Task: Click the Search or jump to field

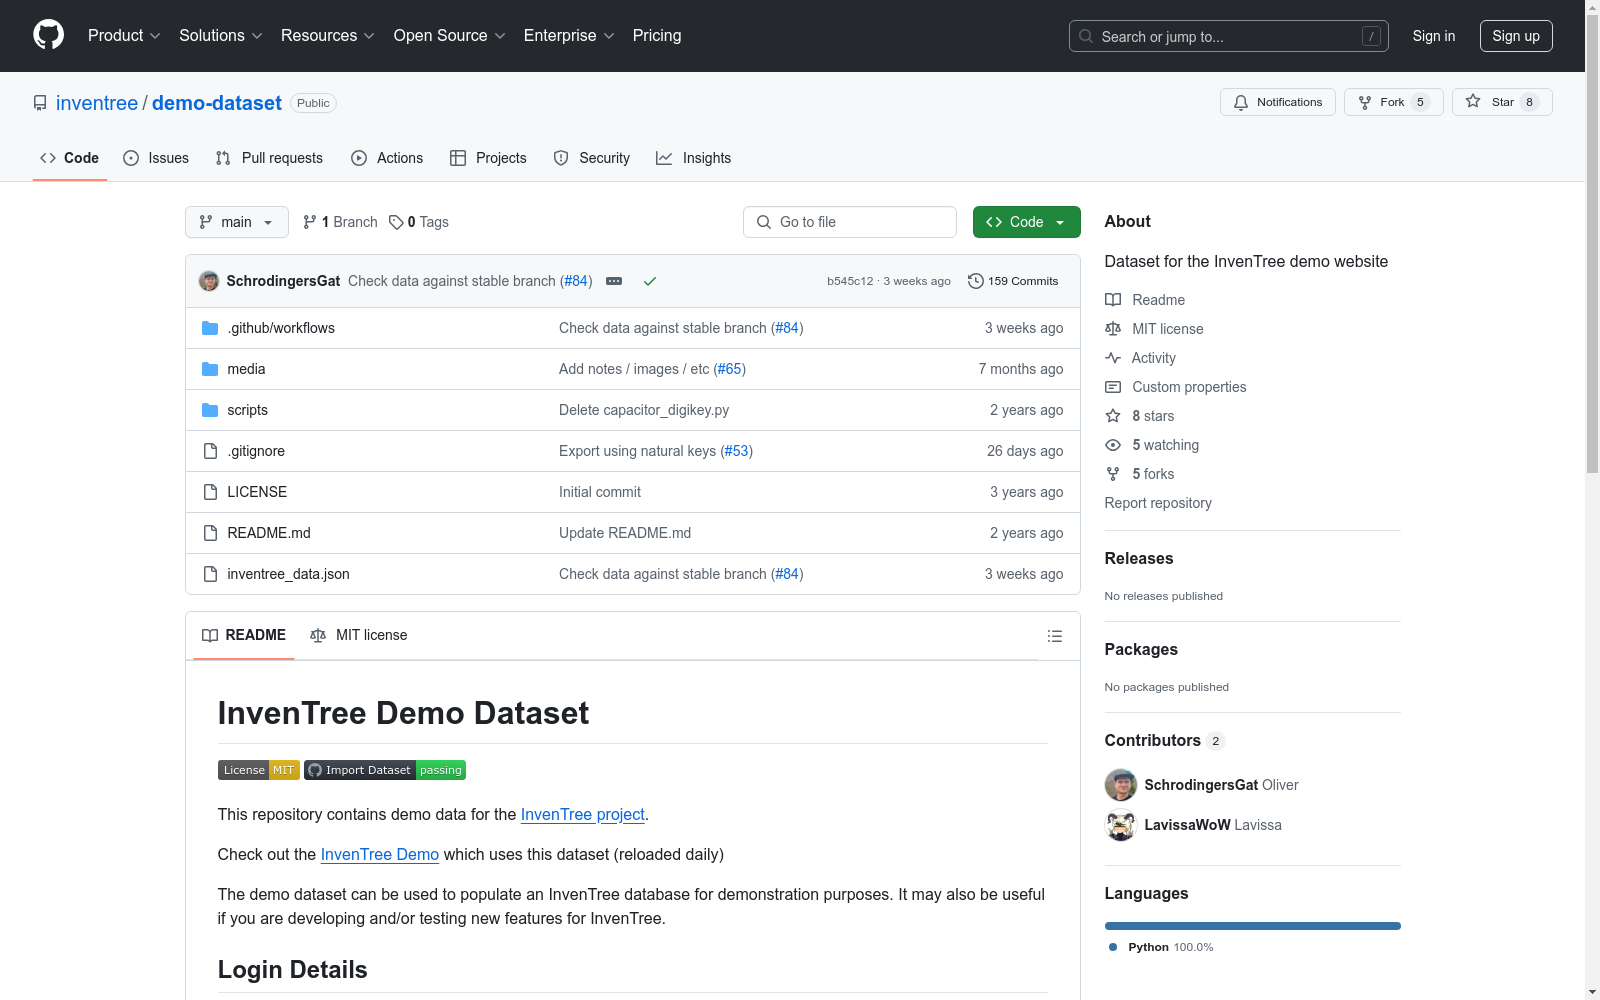Action: (1229, 36)
